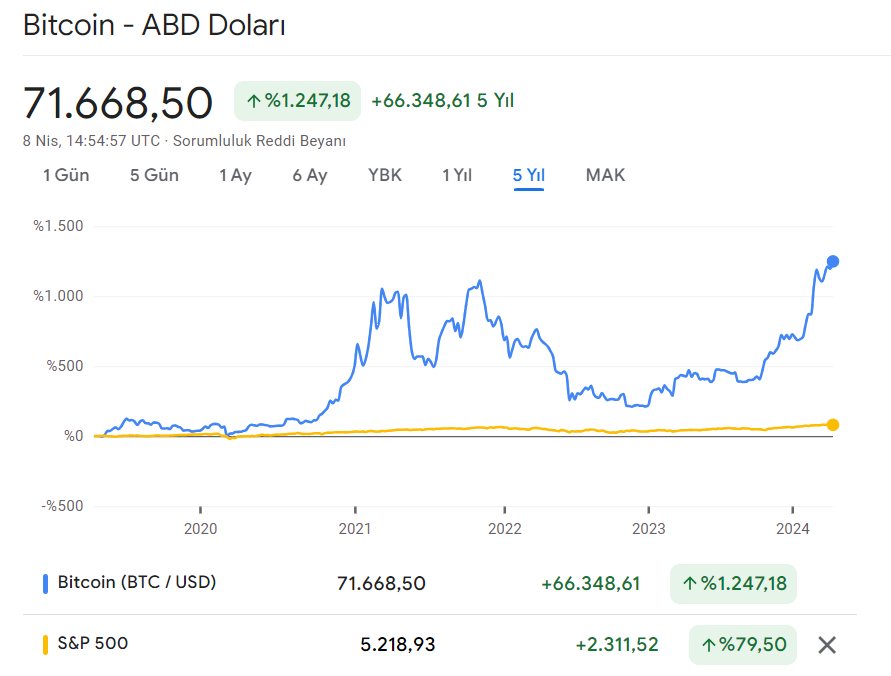The image size is (891, 676).
Task: Switch to the 6 Ay view
Action: point(310,175)
